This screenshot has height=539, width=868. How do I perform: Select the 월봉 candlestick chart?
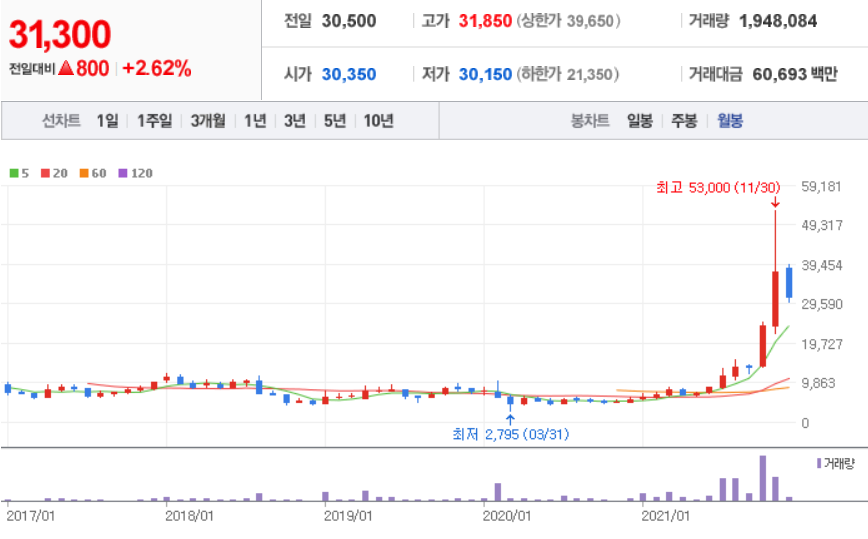[x=730, y=121]
